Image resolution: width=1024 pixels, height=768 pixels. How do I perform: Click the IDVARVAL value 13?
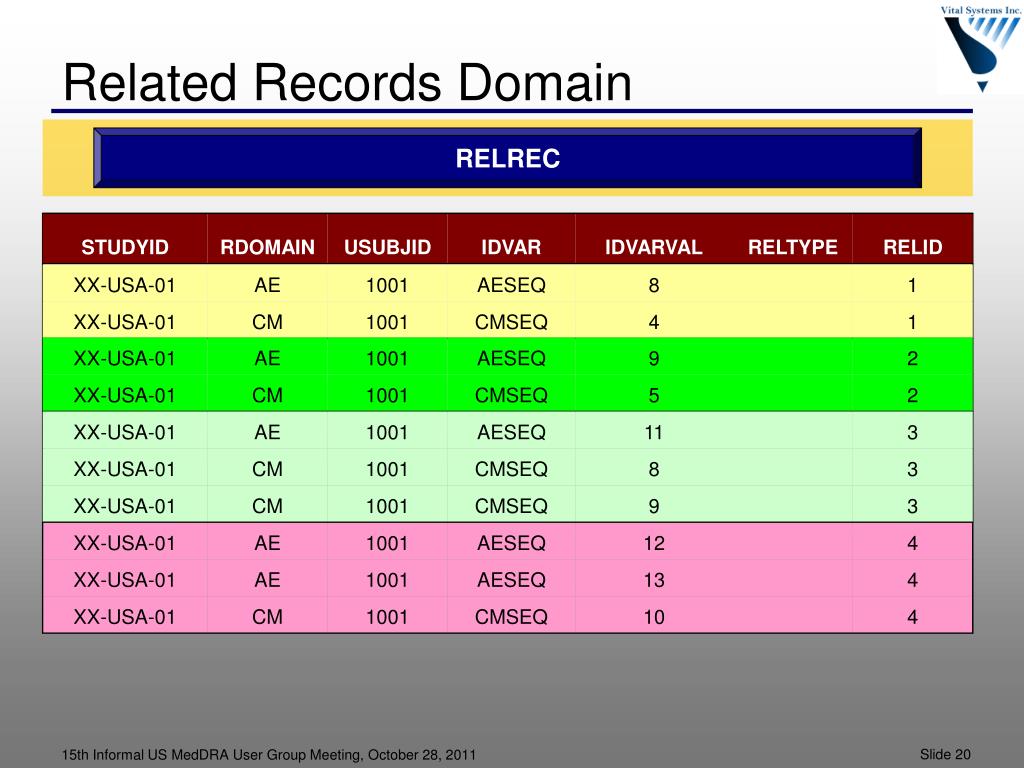click(654, 580)
